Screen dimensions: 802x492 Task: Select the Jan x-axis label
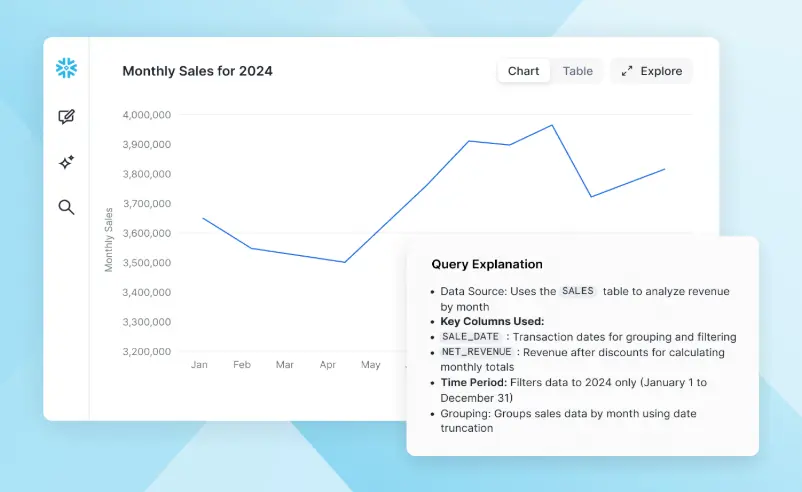point(199,365)
